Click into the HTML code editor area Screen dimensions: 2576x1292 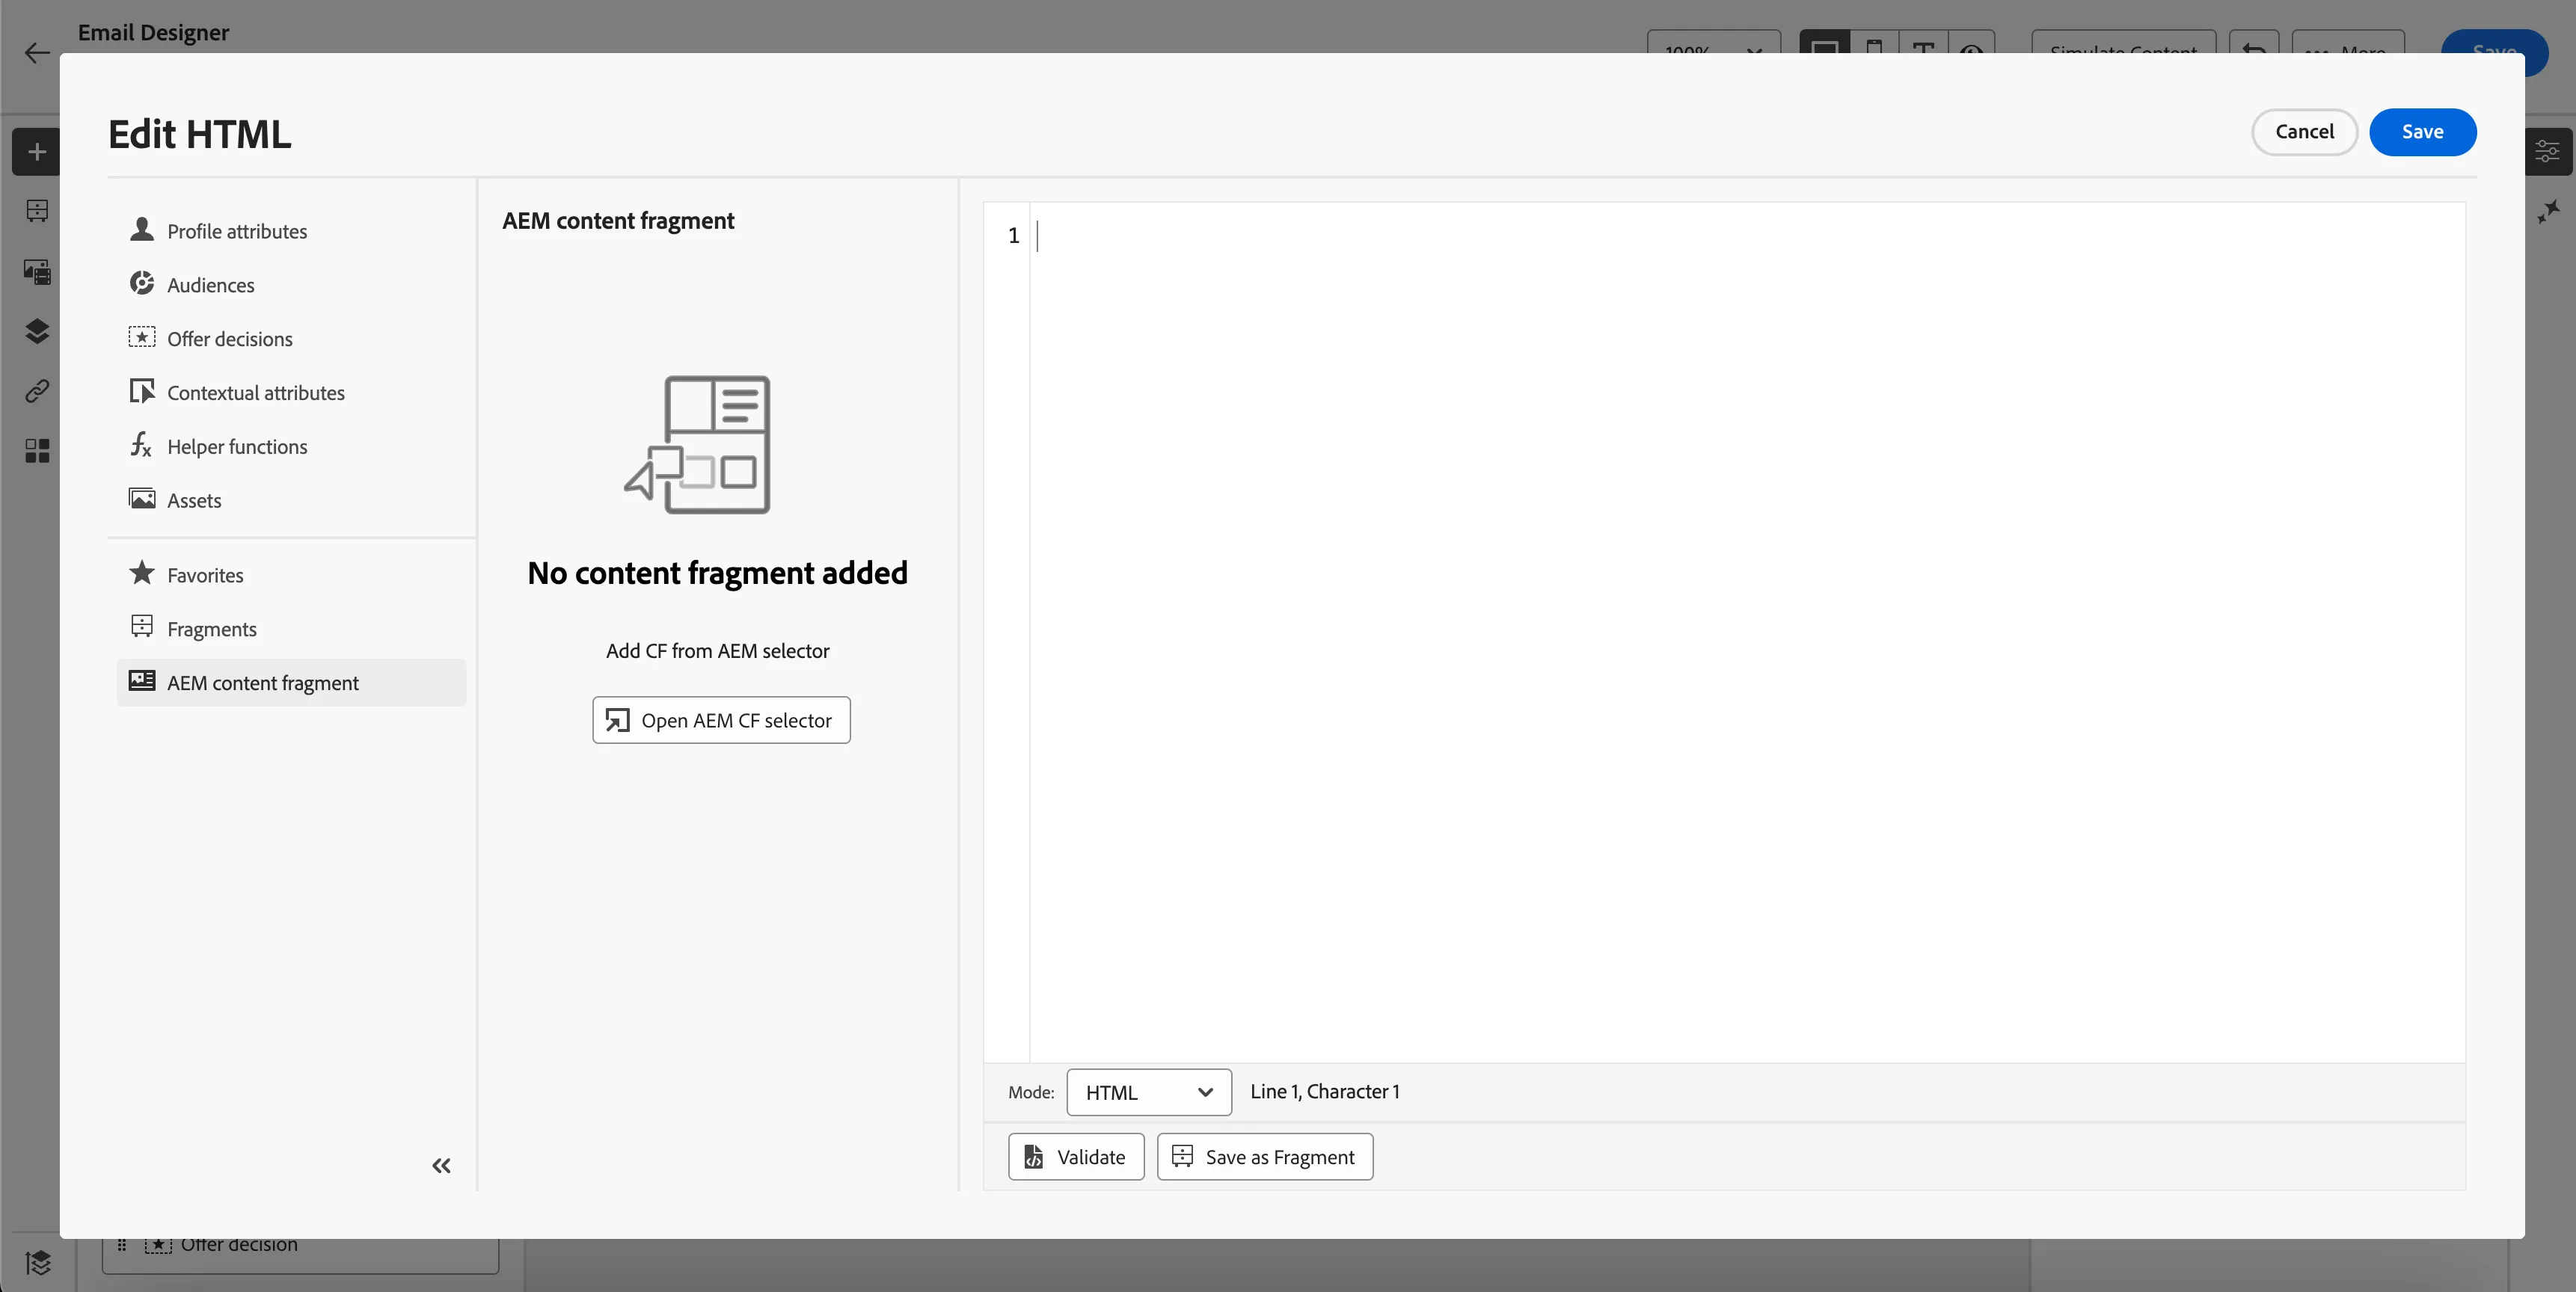tap(1746, 632)
